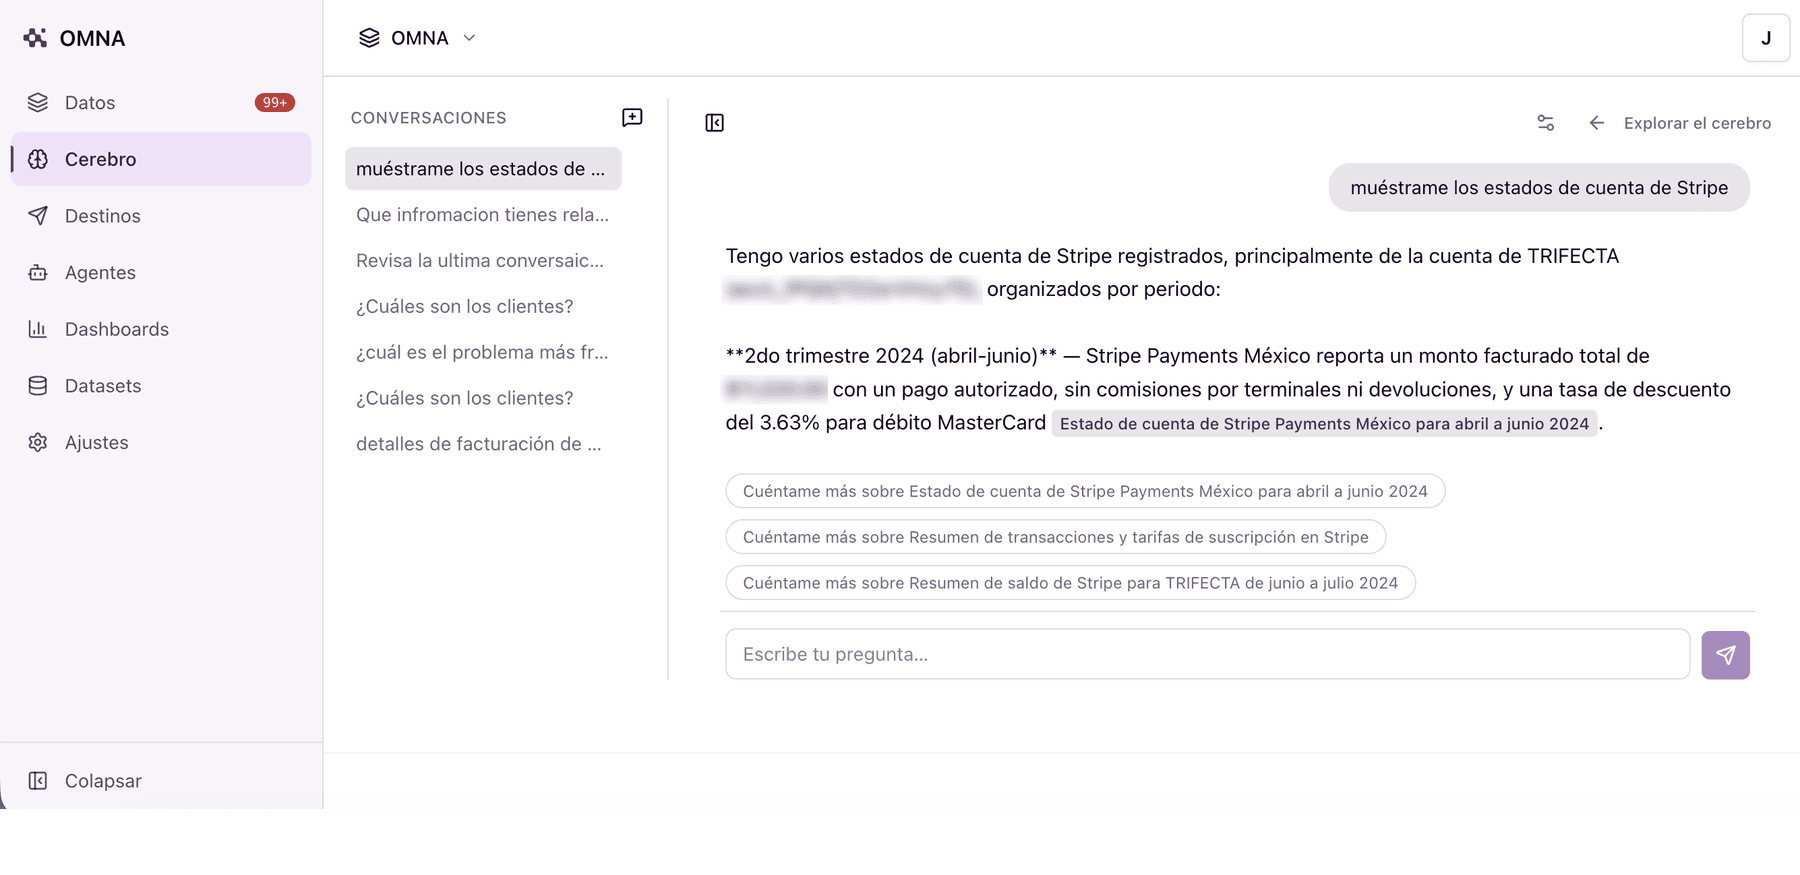Viewport: 1800px width, 875px height.
Task: Start a new conversation with plus icon
Action: [x=632, y=117]
